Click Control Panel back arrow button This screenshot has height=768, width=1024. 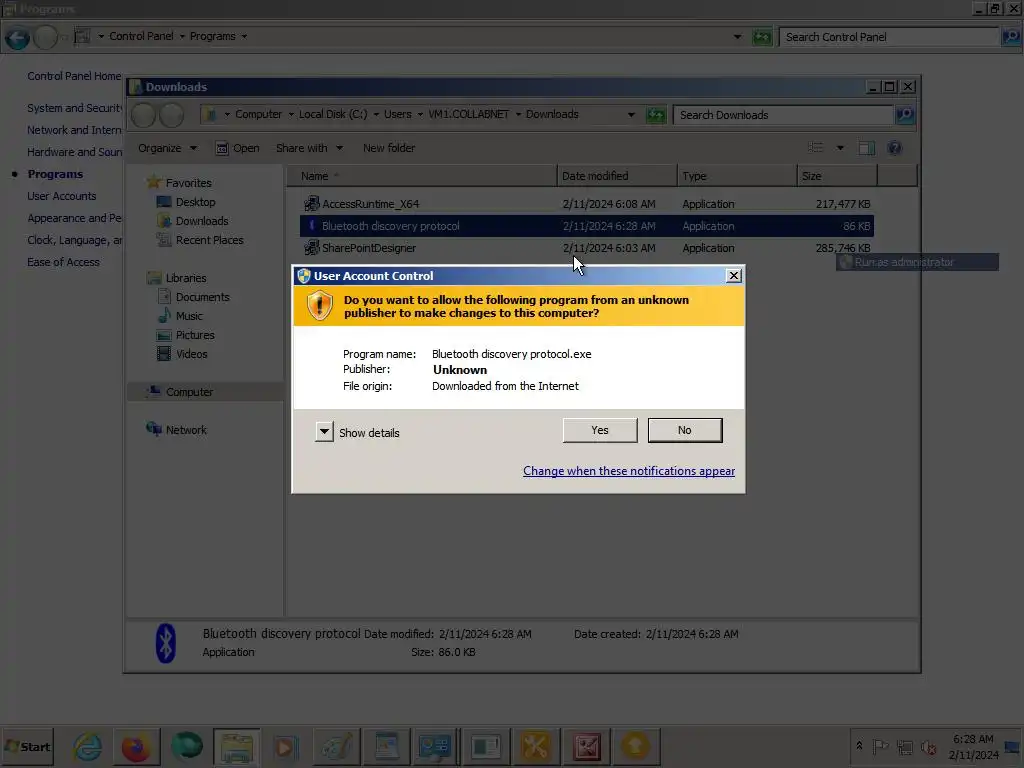(x=18, y=37)
